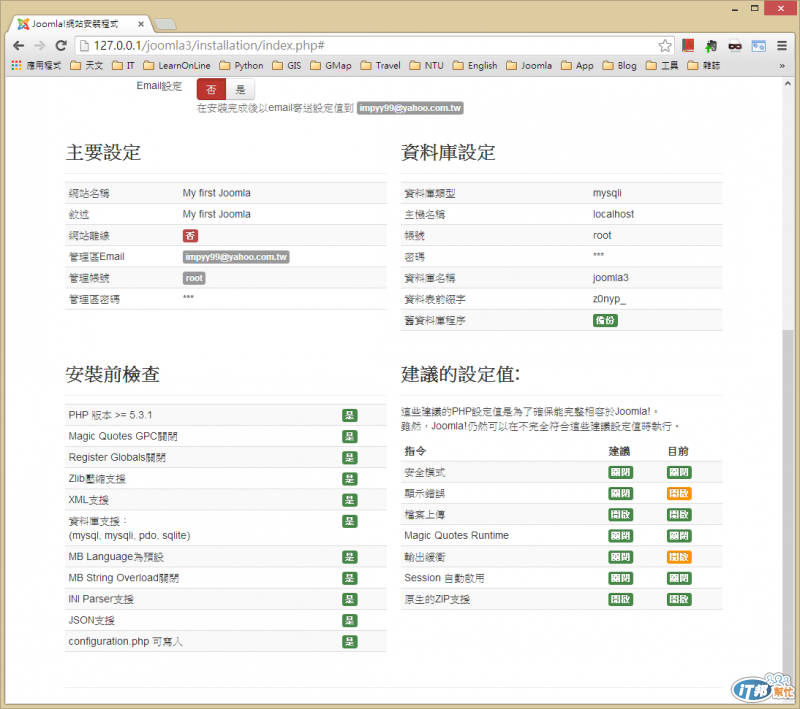Click the blue window extension icon
Viewport: 800px width, 709px height.
(759, 46)
